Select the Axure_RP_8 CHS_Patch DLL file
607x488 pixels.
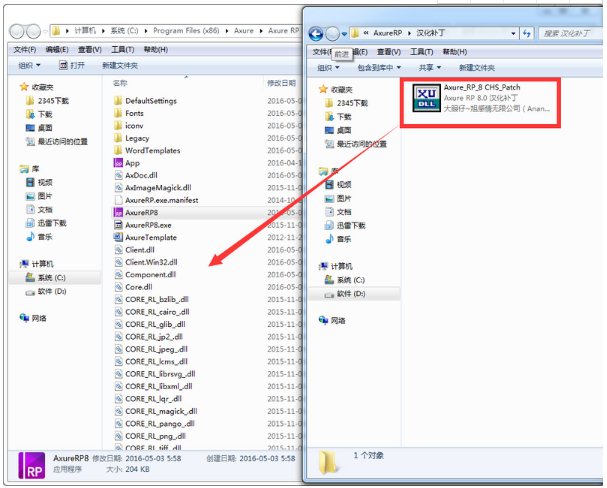tap(480, 98)
